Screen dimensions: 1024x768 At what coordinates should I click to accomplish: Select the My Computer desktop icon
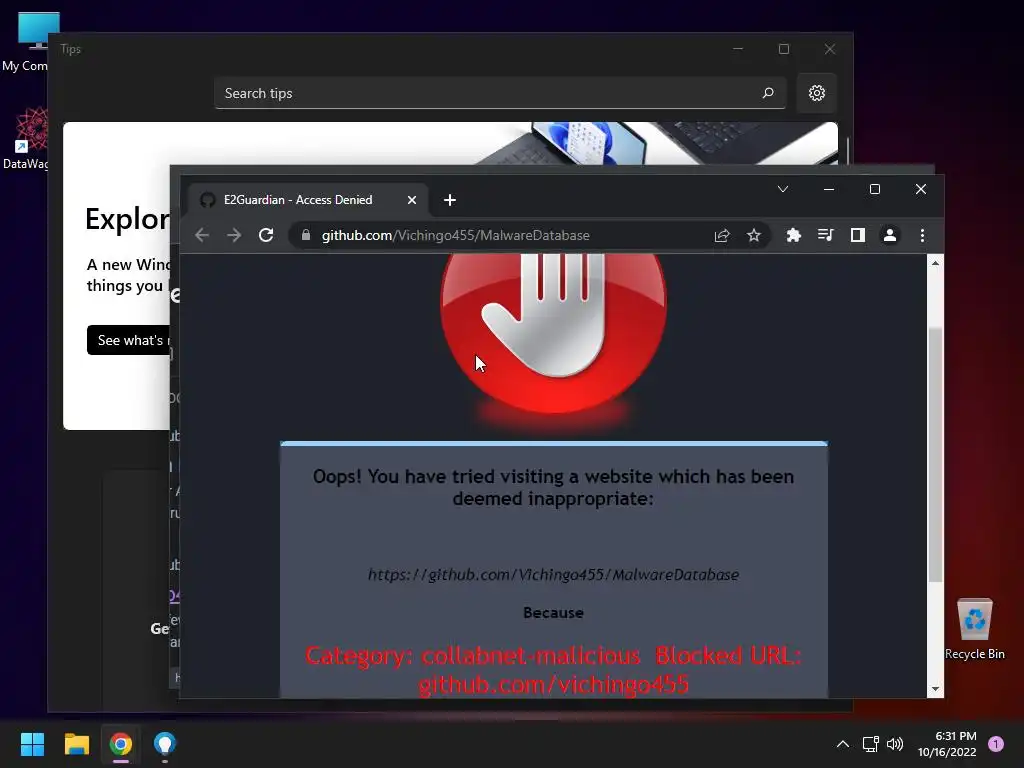coord(26,42)
